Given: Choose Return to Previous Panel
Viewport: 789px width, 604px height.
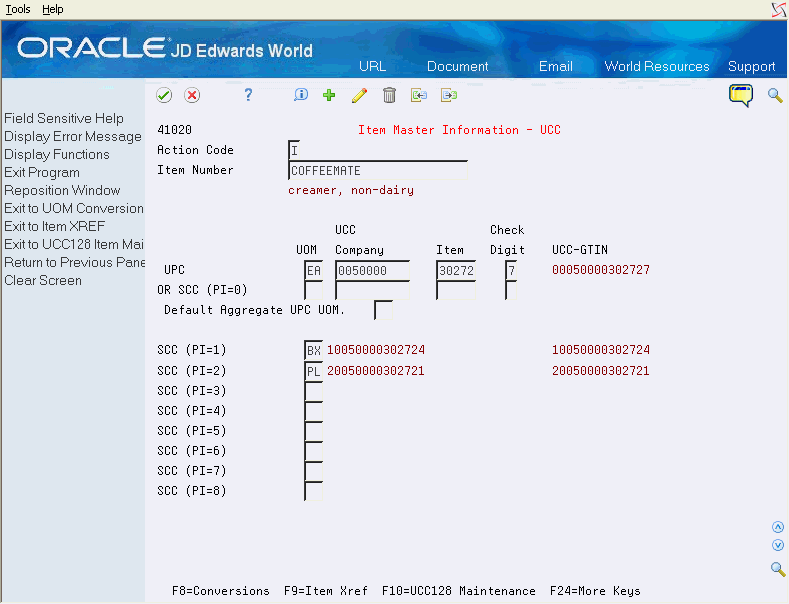Looking at the screenshot, I should [74, 263].
